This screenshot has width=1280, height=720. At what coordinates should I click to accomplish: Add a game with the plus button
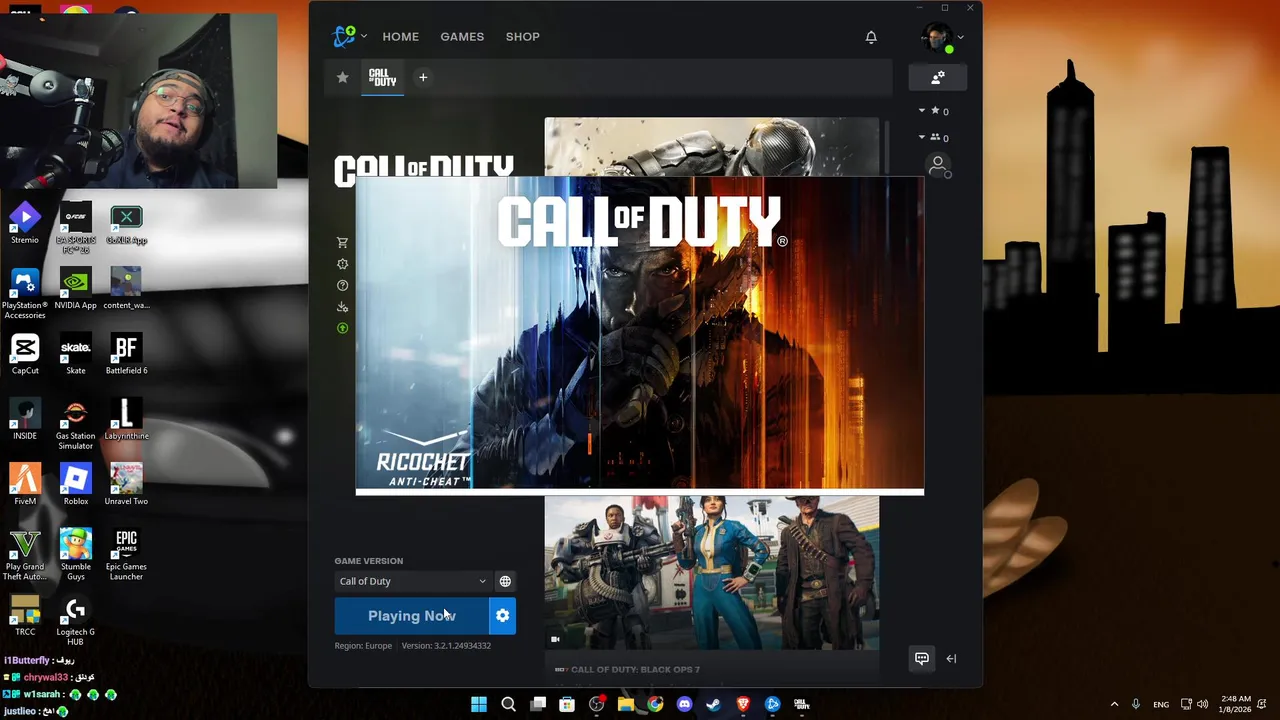point(423,77)
